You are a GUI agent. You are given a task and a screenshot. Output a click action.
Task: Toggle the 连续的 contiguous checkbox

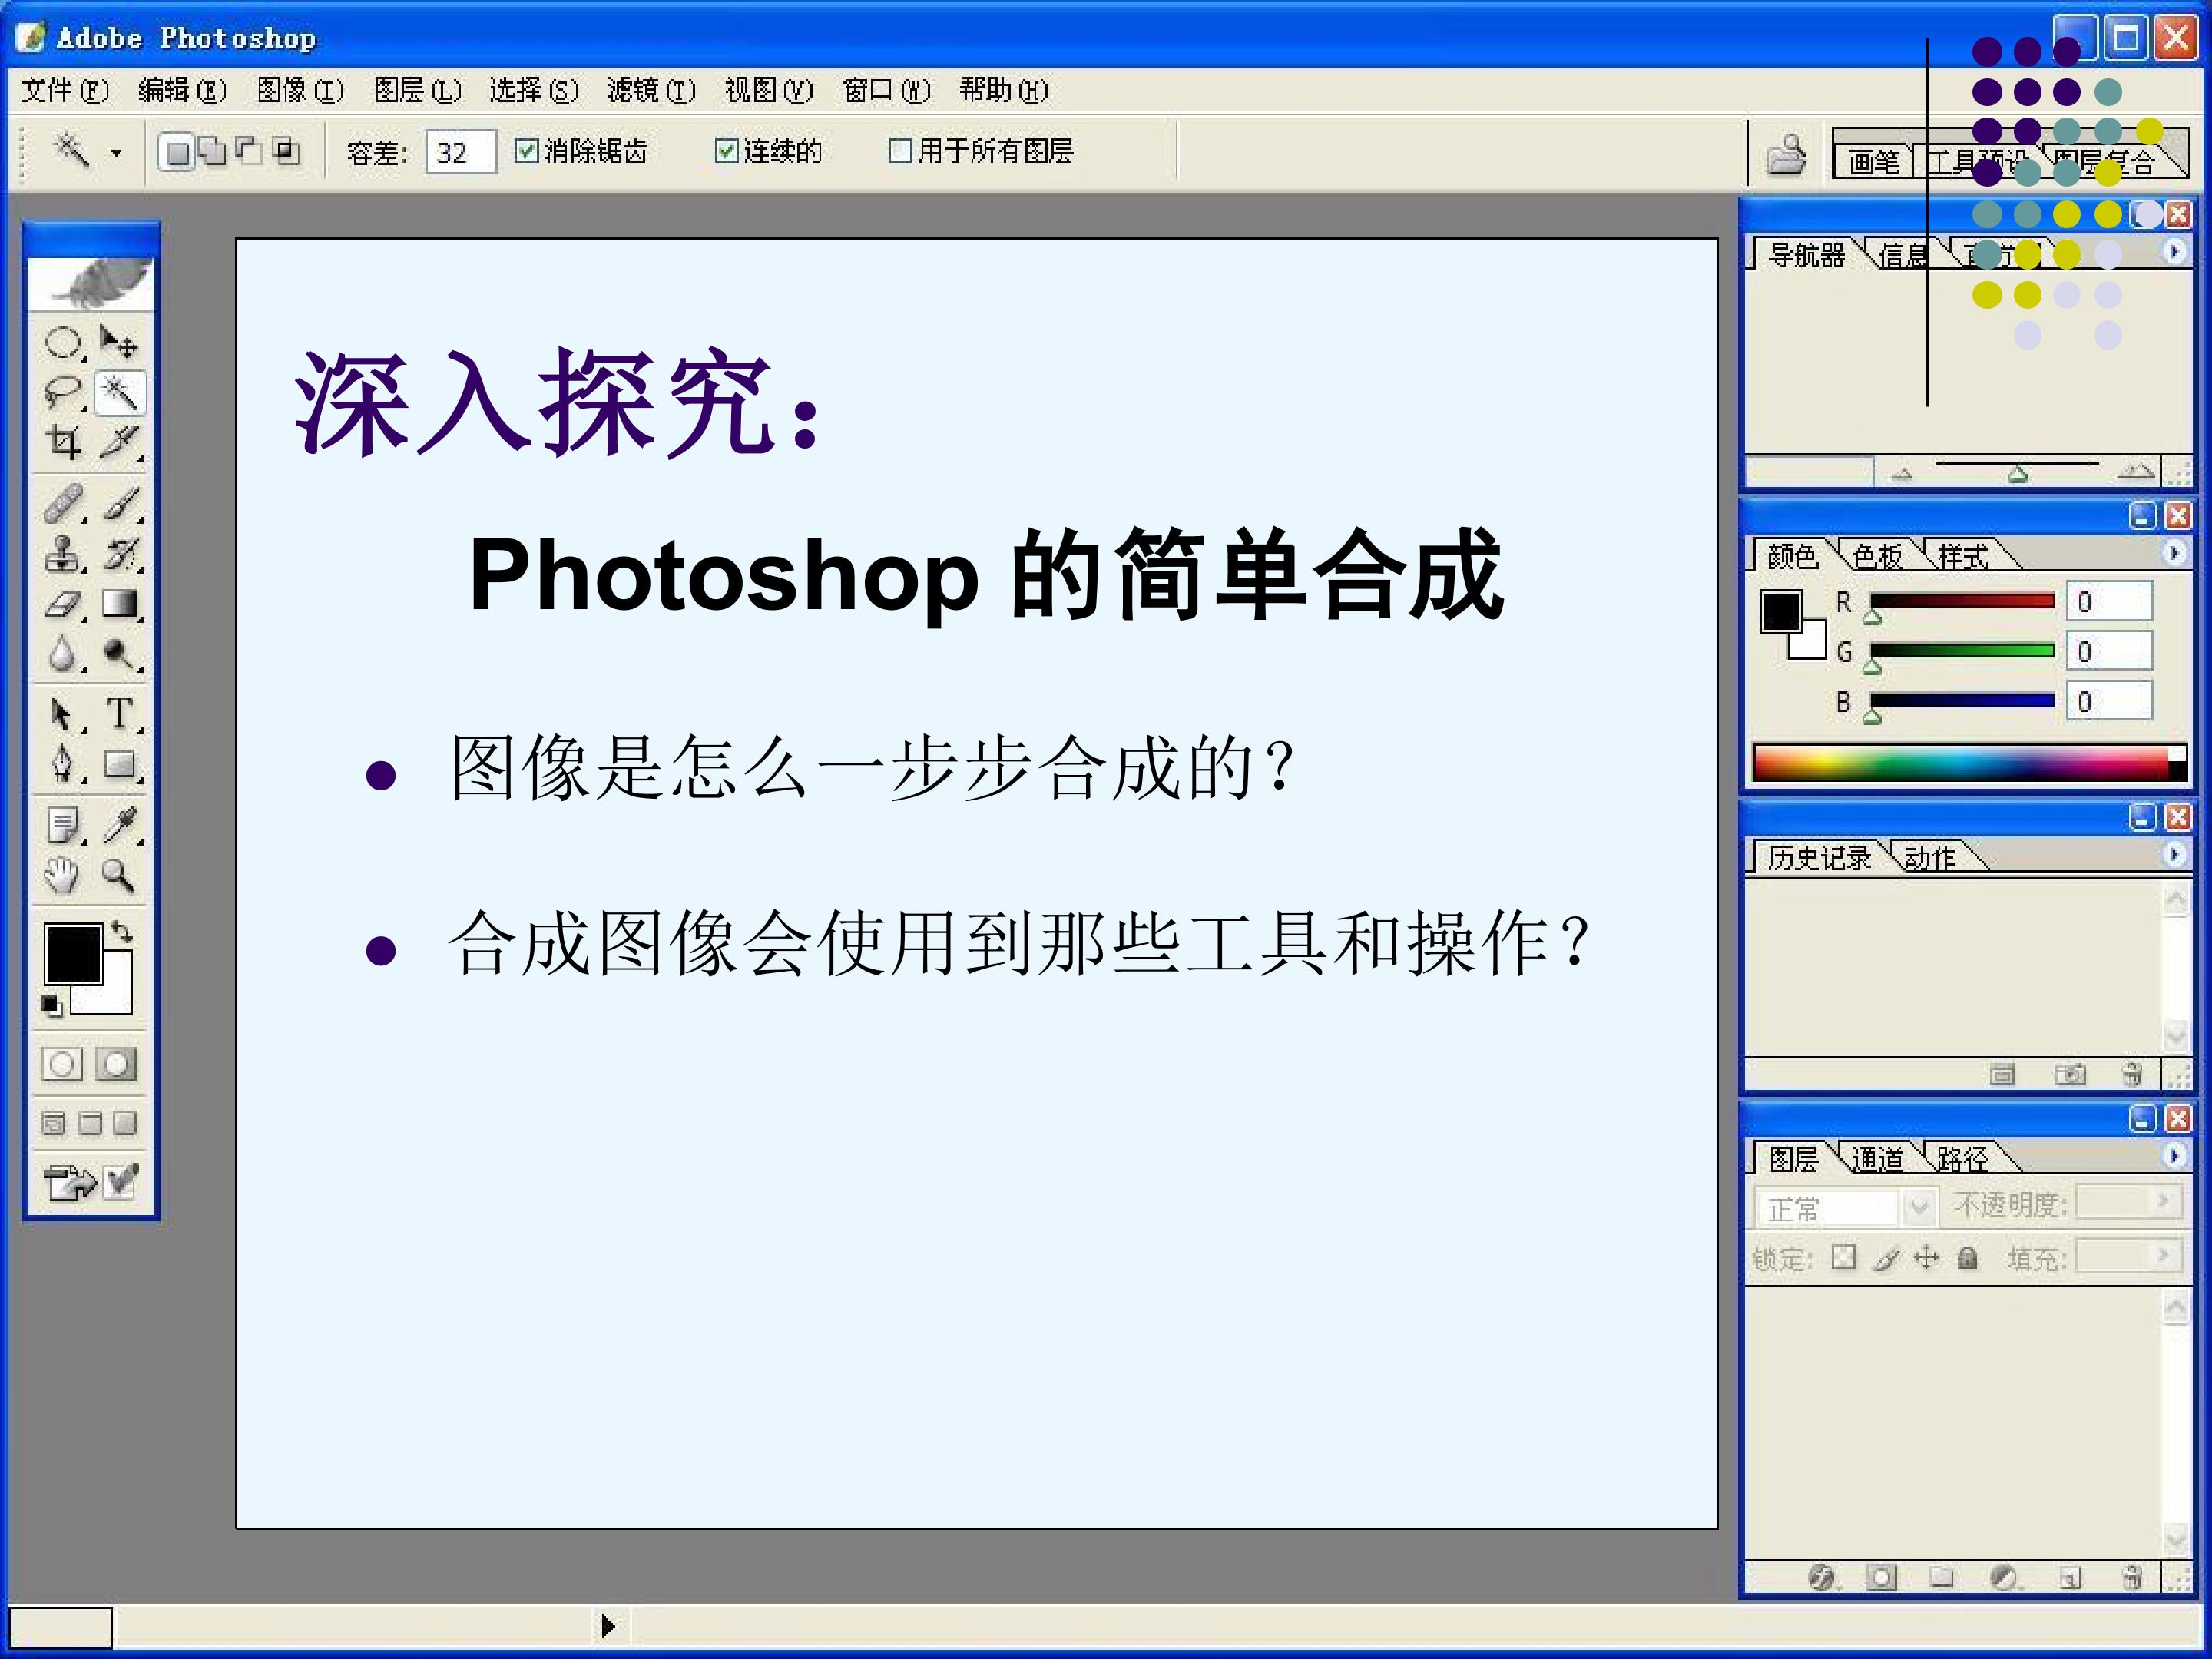pos(726,151)
